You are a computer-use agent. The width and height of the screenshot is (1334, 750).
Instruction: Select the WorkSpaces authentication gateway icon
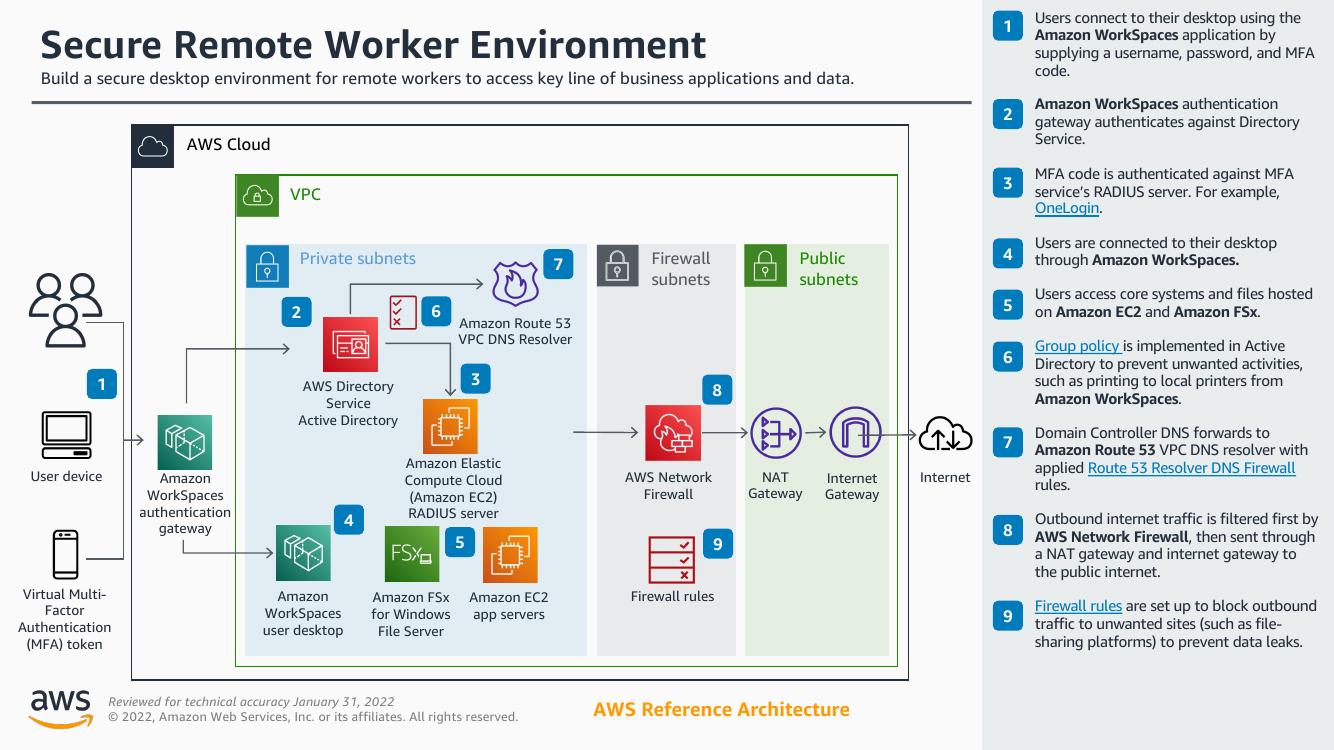pos(185,442)
